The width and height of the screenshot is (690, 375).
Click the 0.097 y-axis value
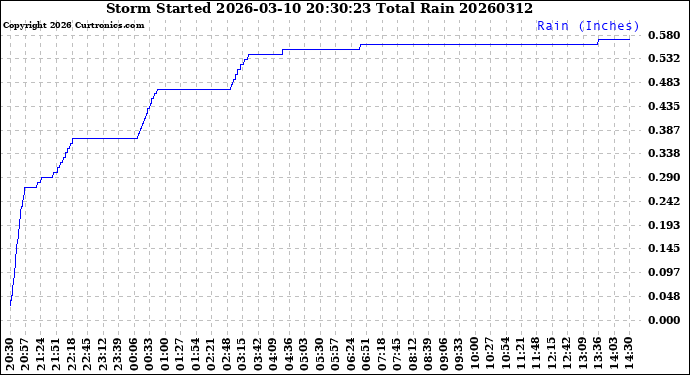pyautogui.click(x=664, y=272)
